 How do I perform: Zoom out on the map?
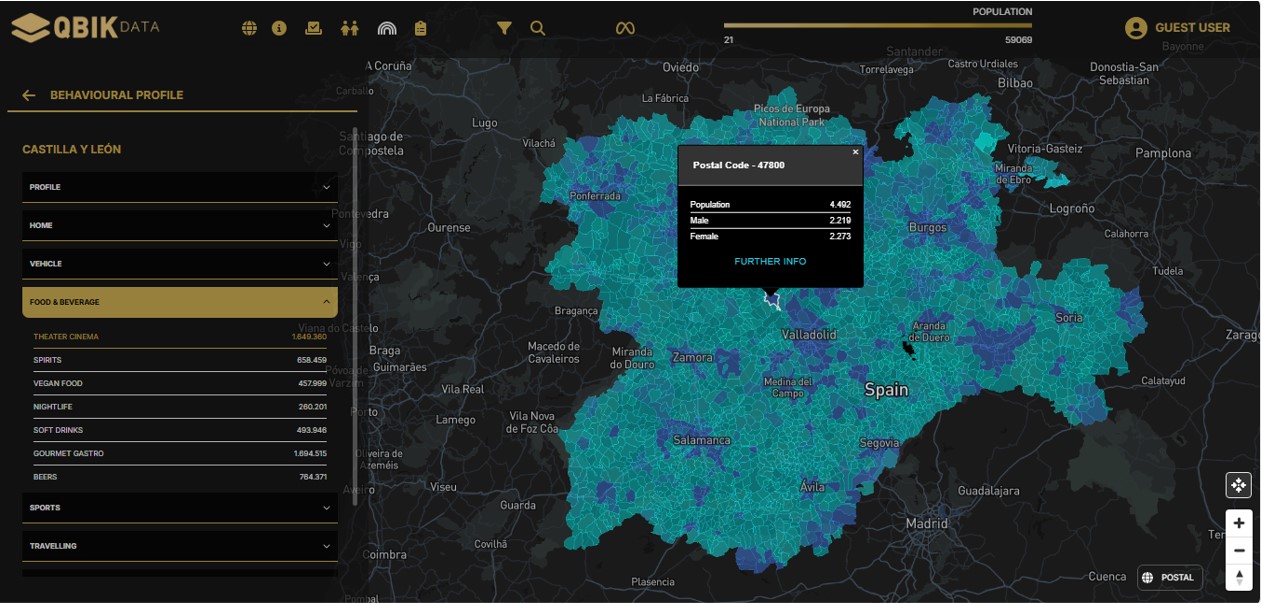[x=1238, y=550]
